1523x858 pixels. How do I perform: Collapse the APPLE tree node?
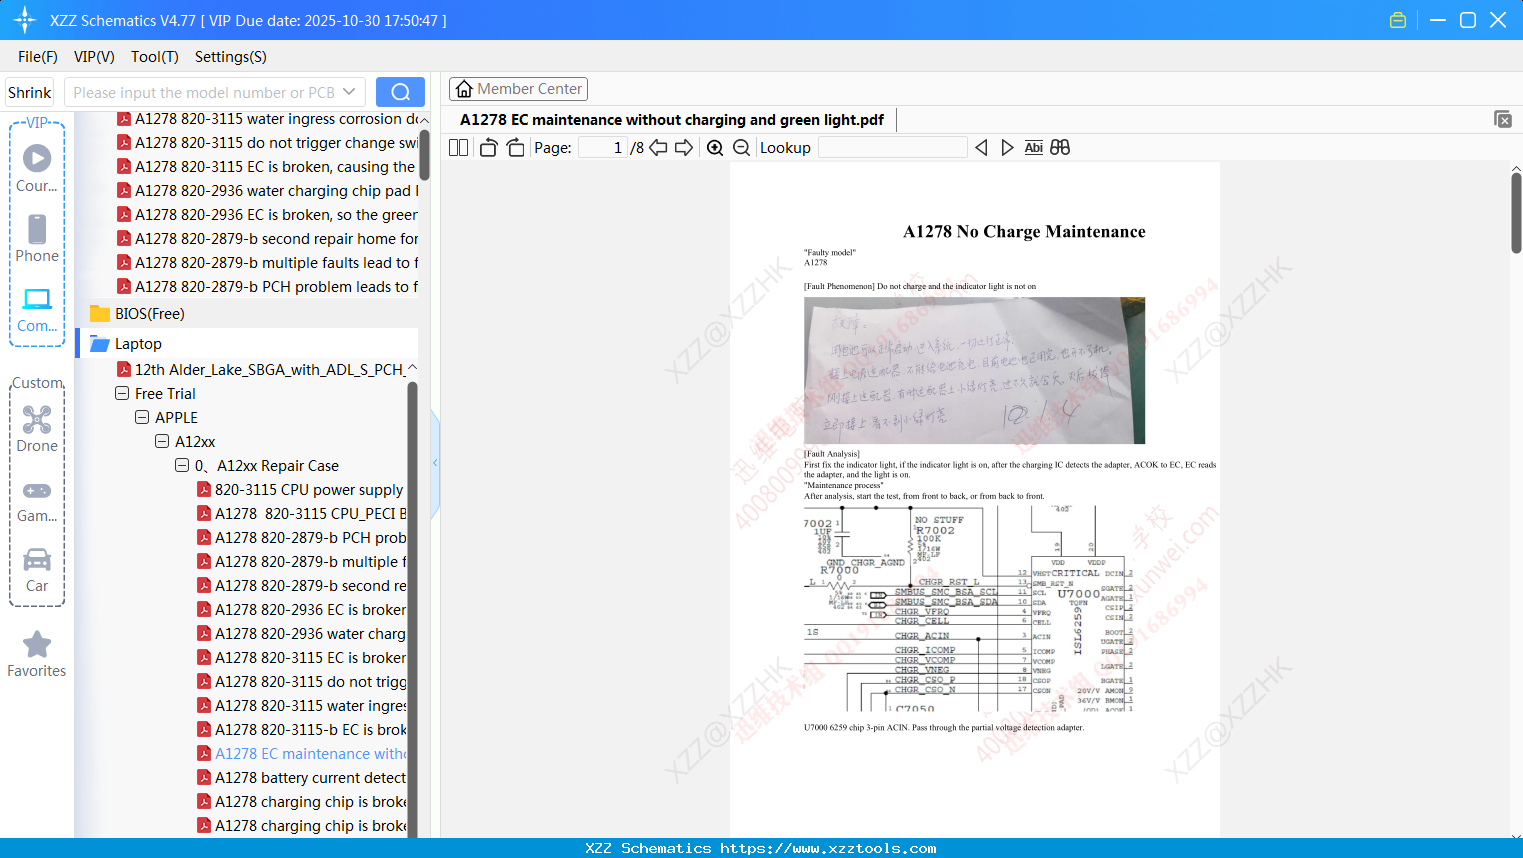point(142,418)
